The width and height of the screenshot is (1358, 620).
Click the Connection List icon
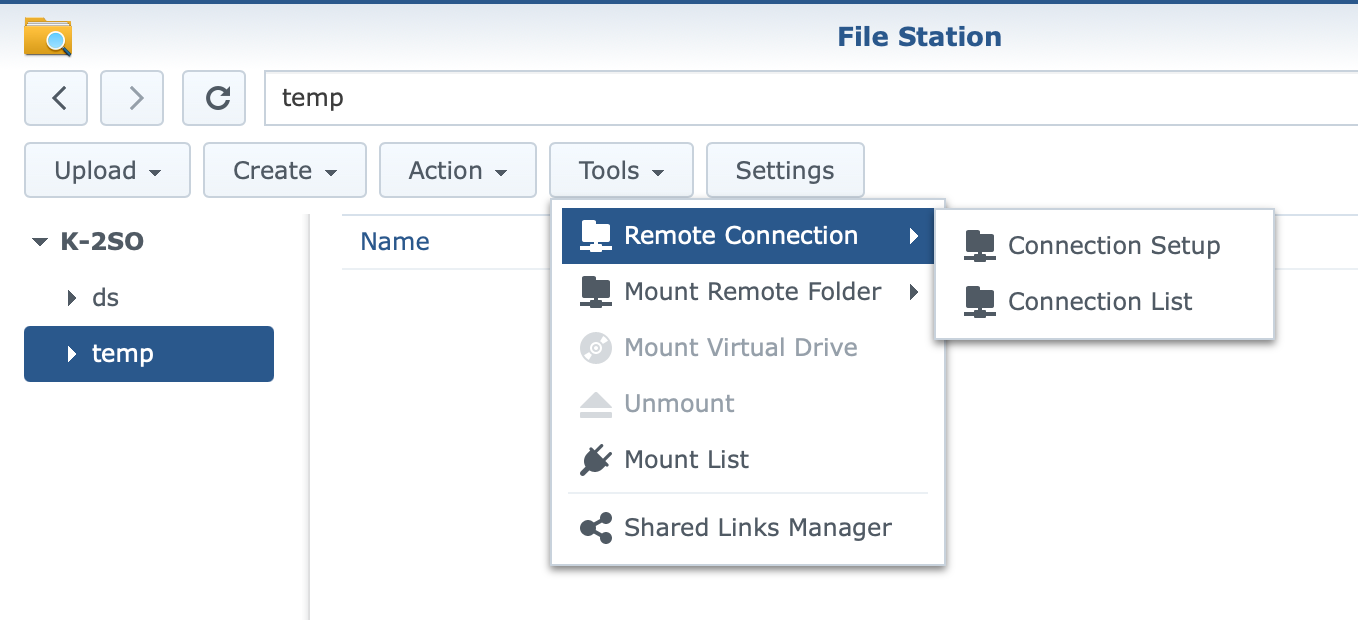[980, 302]
